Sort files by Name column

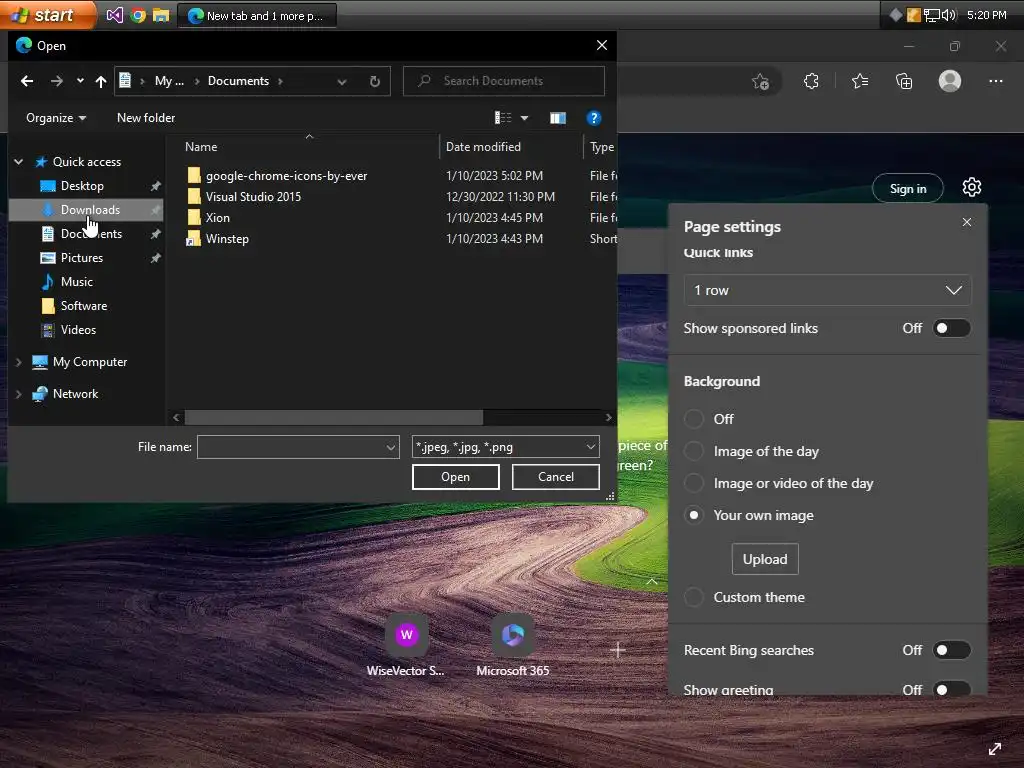point(200,147)
